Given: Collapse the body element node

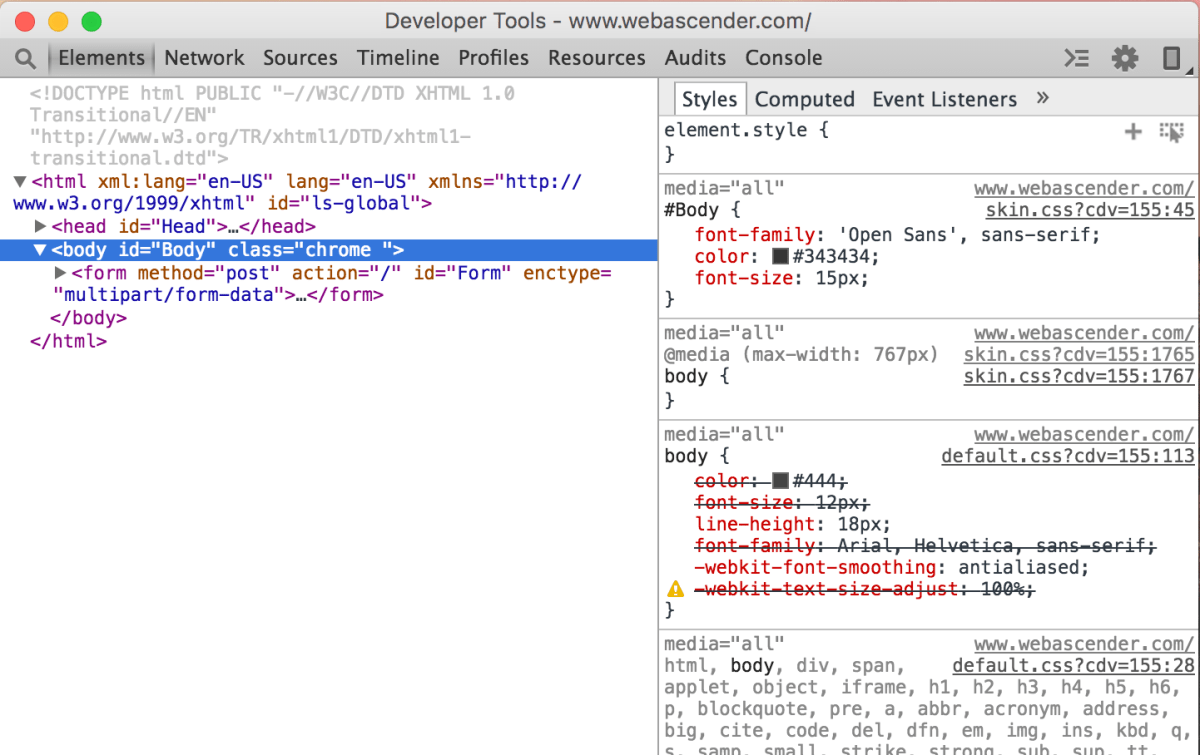Looking at the screenshot, I should tap(40, 250).
